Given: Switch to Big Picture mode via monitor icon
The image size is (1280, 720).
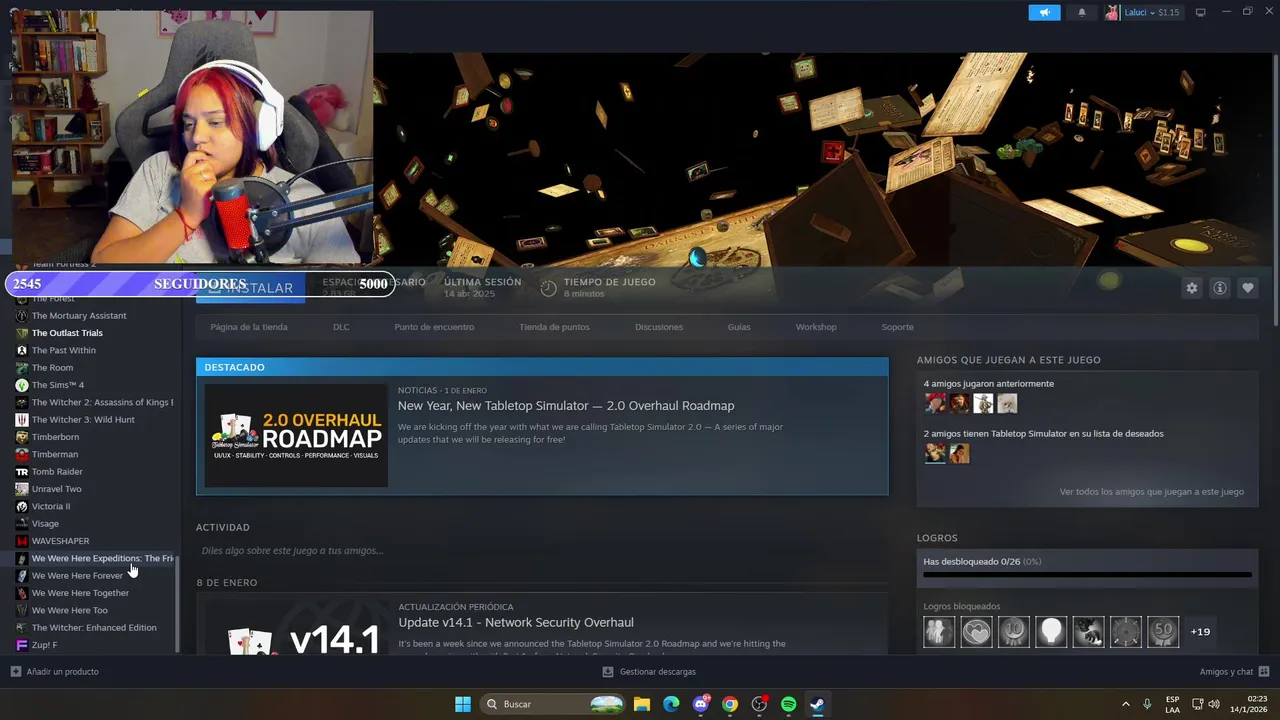Looking at the screenshot, I should [1201, 12].
